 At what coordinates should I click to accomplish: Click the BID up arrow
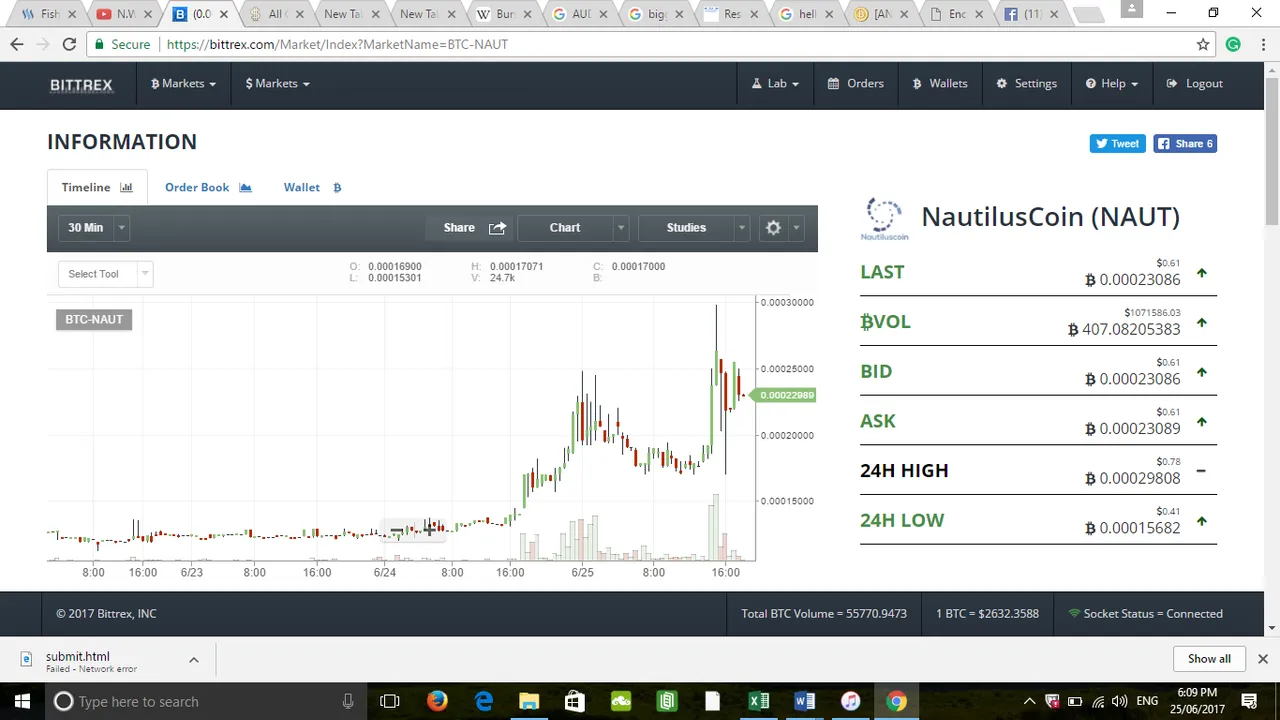coord(1201,372)
